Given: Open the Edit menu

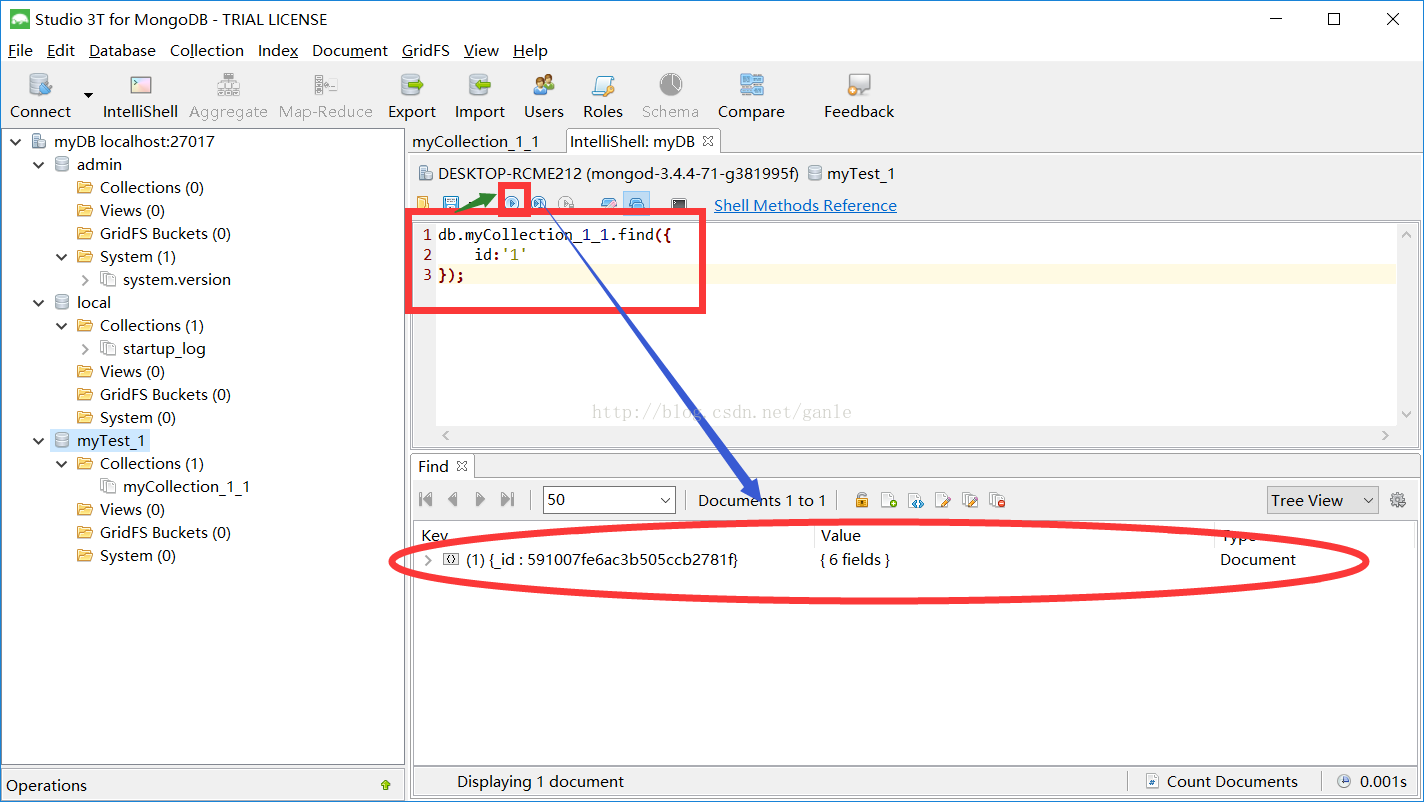Looking at the screenshot, I should [x=61, y=50].
